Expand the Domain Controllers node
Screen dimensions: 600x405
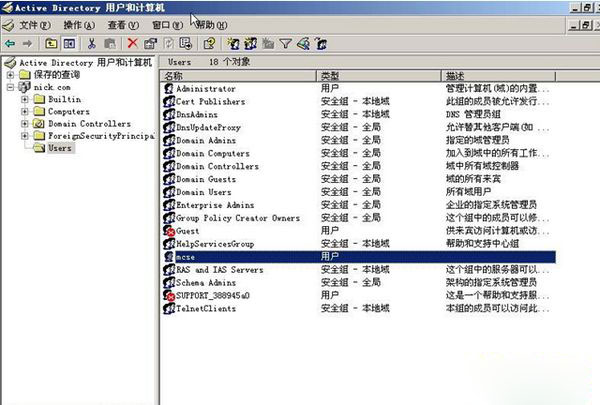25,124
